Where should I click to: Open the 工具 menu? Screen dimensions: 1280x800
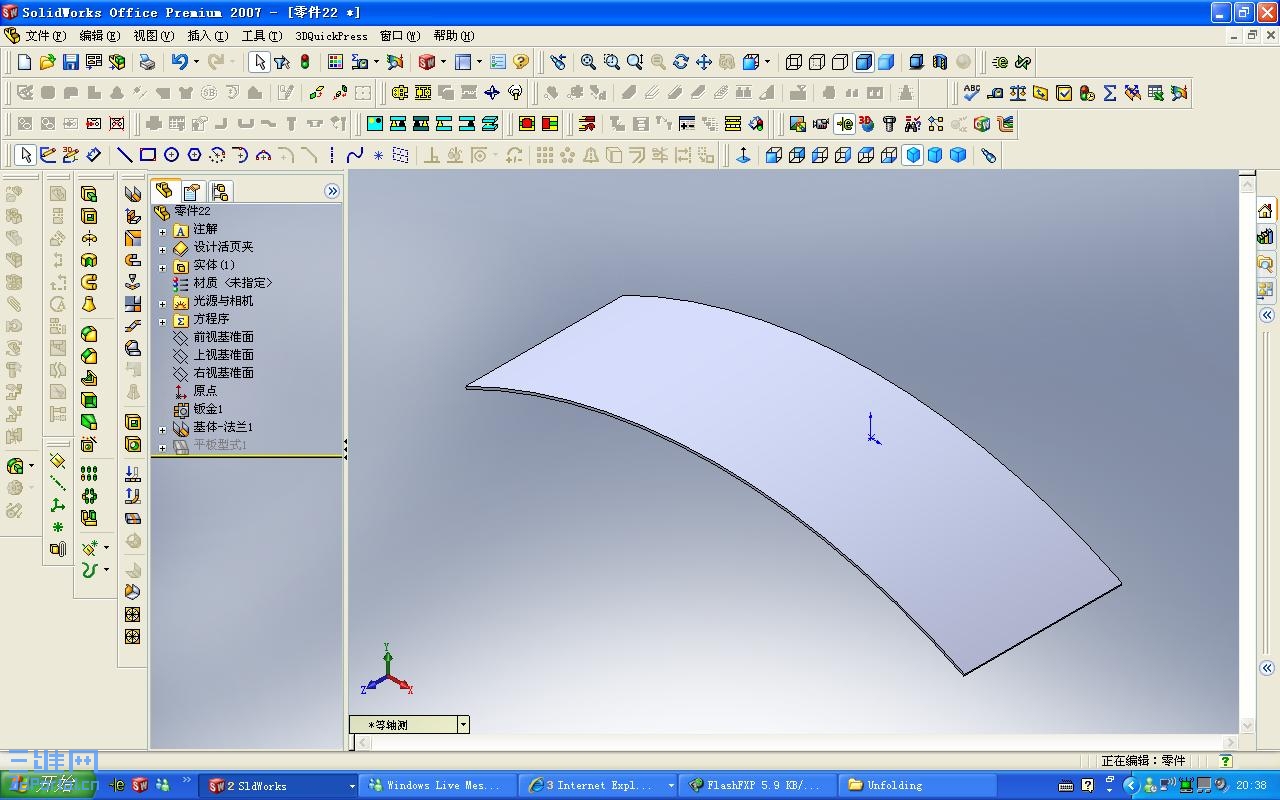262,36
